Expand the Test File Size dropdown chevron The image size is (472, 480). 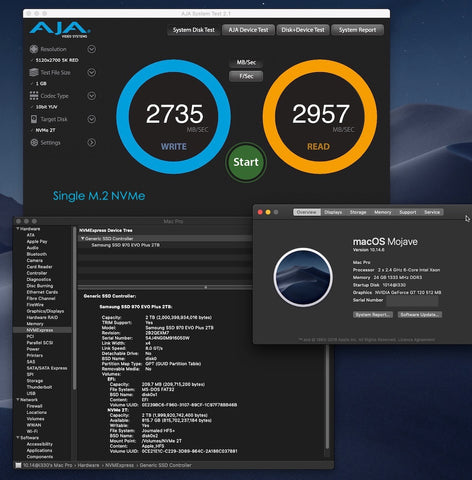(92, 72)
